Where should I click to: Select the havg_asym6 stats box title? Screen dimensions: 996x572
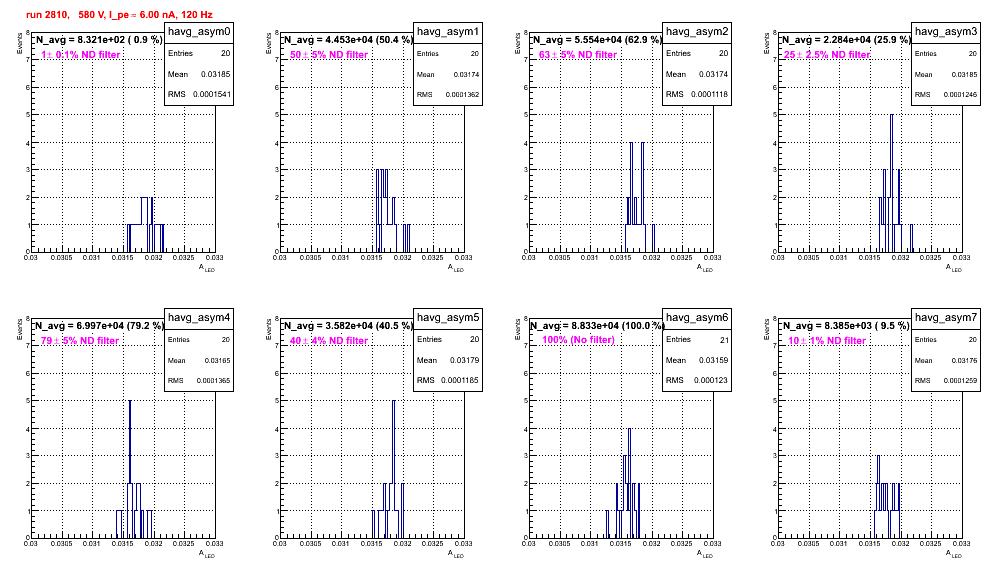coord(697,318)
